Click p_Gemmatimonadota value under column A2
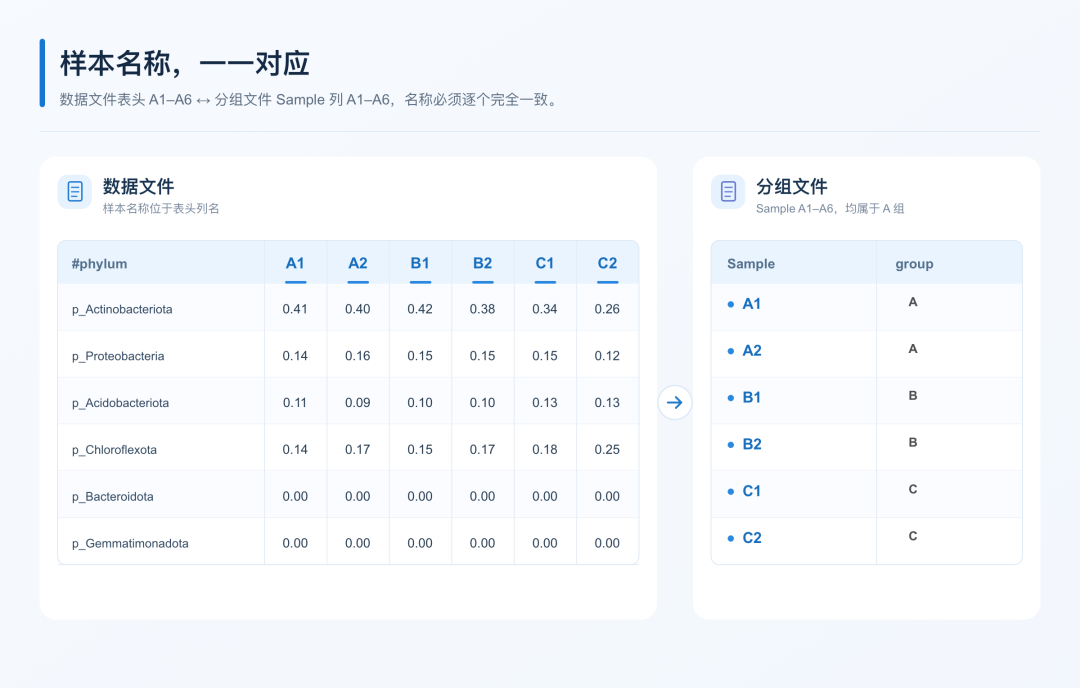The width and height of the screenshot is (1080, 688). (357, 543)
